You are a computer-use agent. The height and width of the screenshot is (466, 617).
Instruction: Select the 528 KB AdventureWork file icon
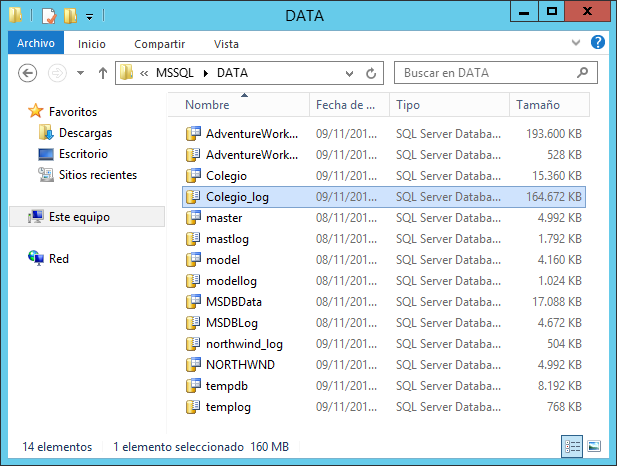pyautogui.click(x=193, y=155)
